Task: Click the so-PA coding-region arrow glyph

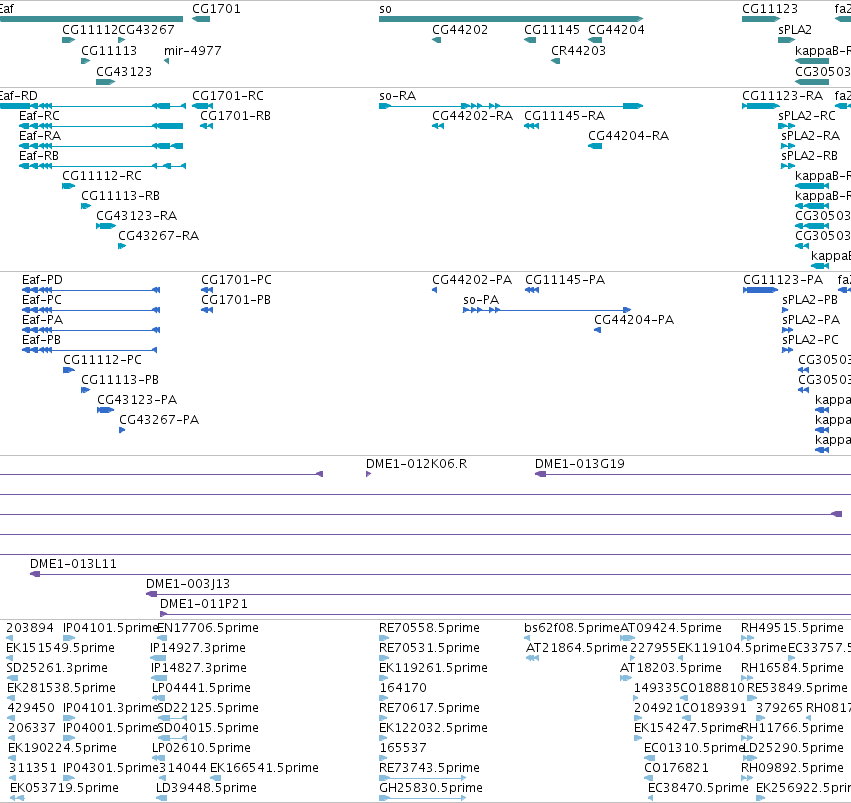Action: pos(547,310)
